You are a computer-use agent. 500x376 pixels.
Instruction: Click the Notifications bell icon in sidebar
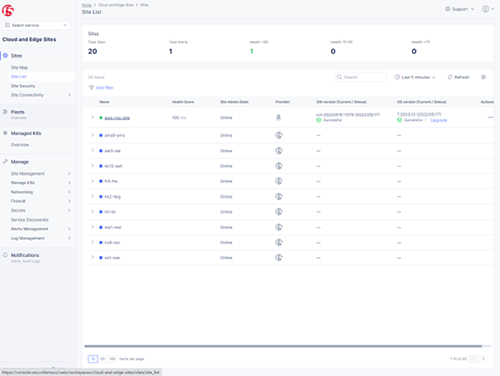point(5,255)
